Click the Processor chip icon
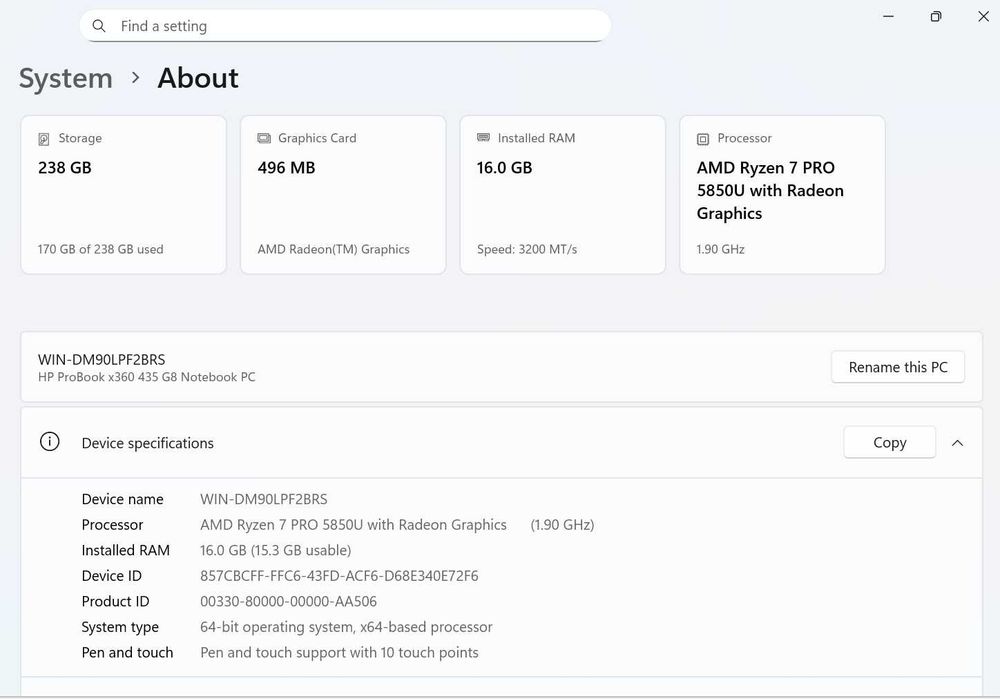The height and width of the screenshot is (699, 1000). coord(703,139)
